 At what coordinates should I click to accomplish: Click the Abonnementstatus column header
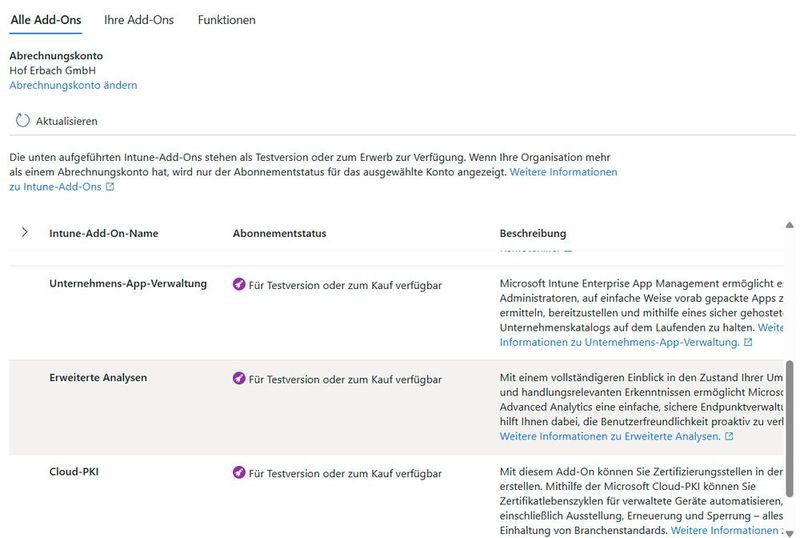coord(279,233)
